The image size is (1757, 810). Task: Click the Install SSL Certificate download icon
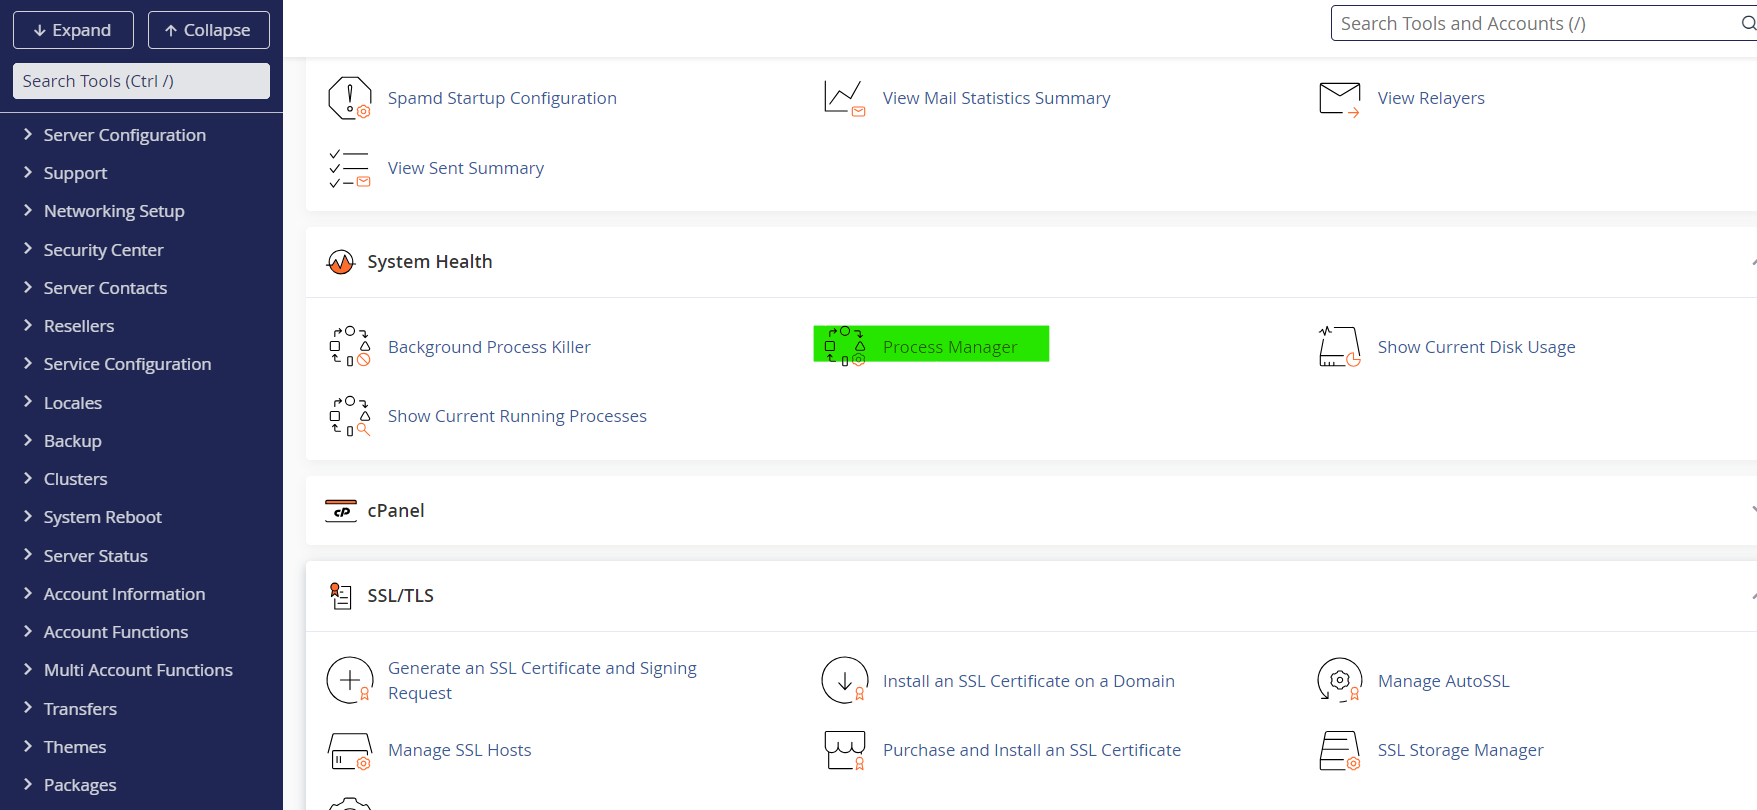844,681
